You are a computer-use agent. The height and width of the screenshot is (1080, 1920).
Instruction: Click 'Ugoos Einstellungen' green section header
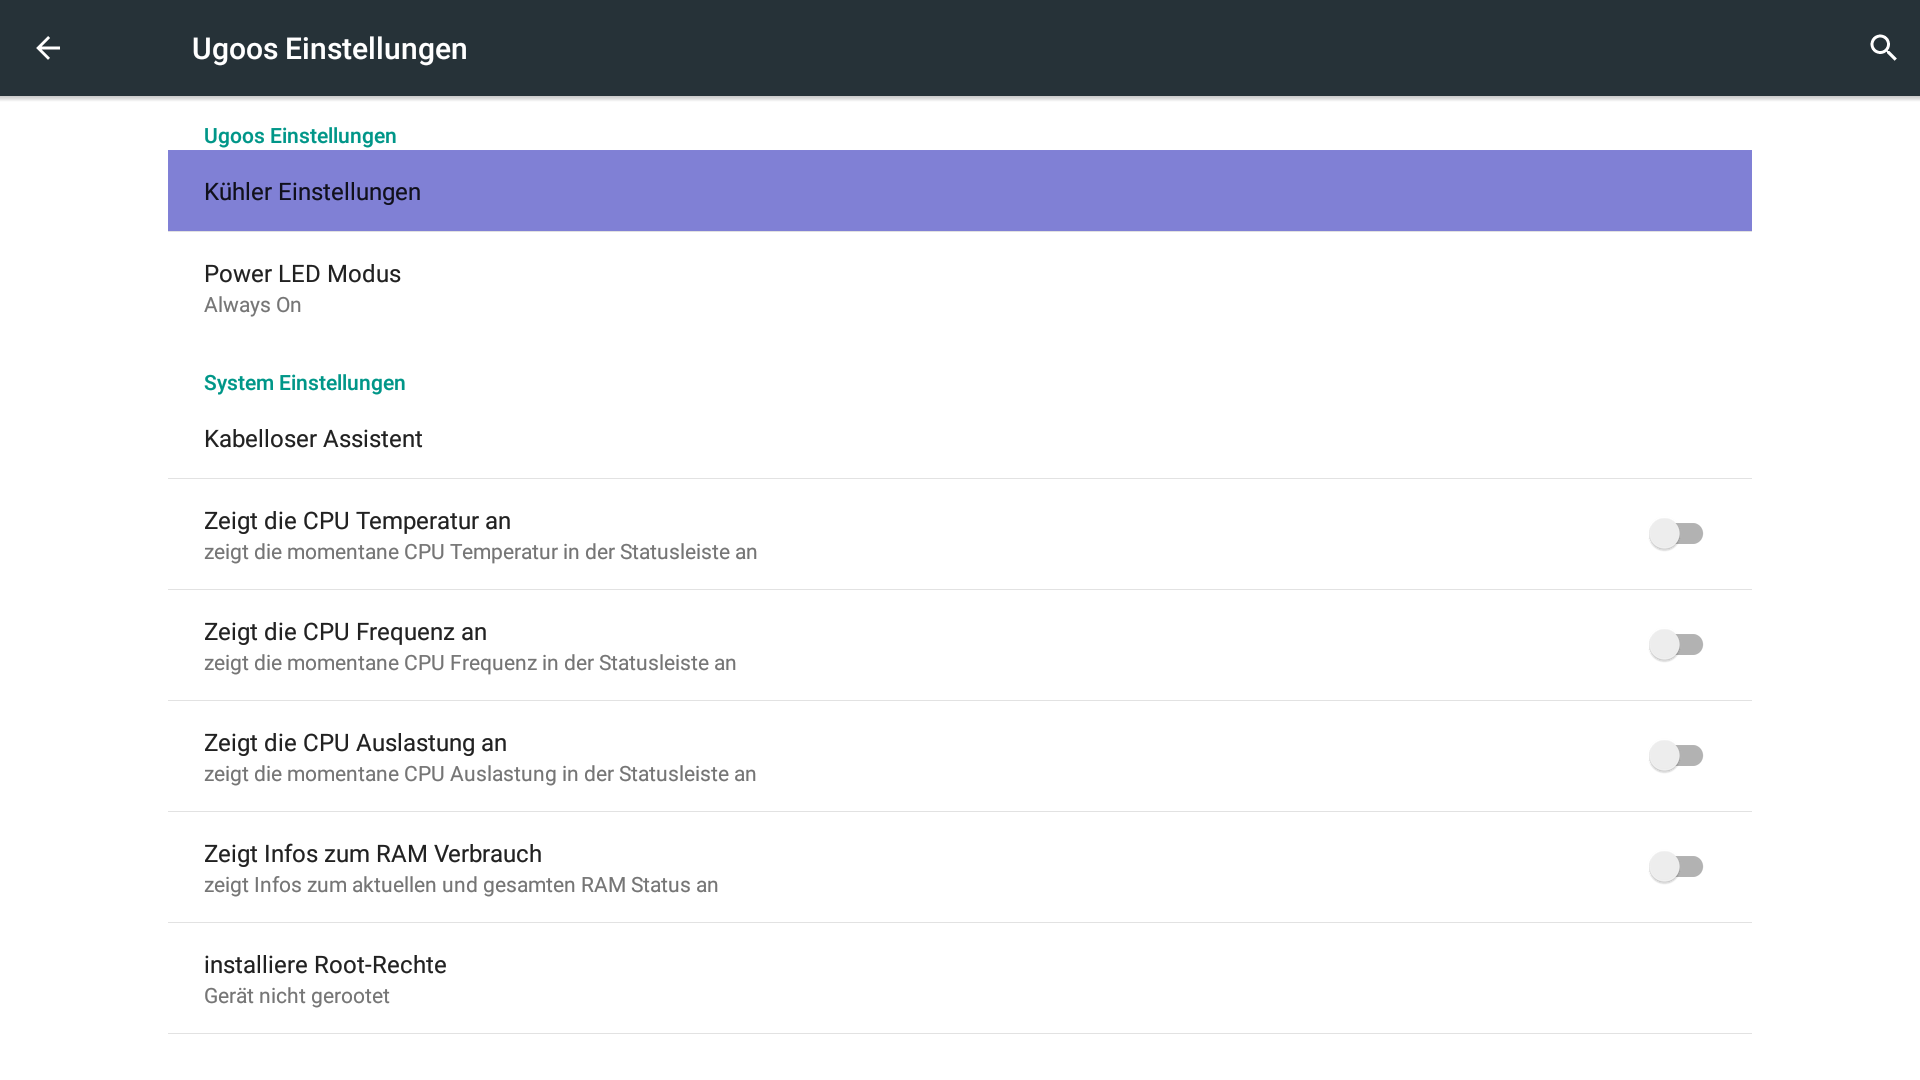click(x=300, y=136)
